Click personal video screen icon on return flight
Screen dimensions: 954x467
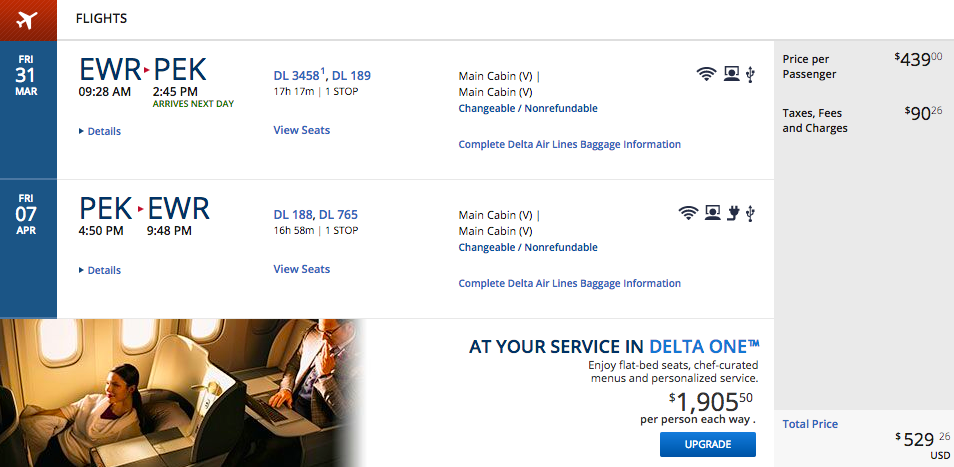[x=712, y=213]
